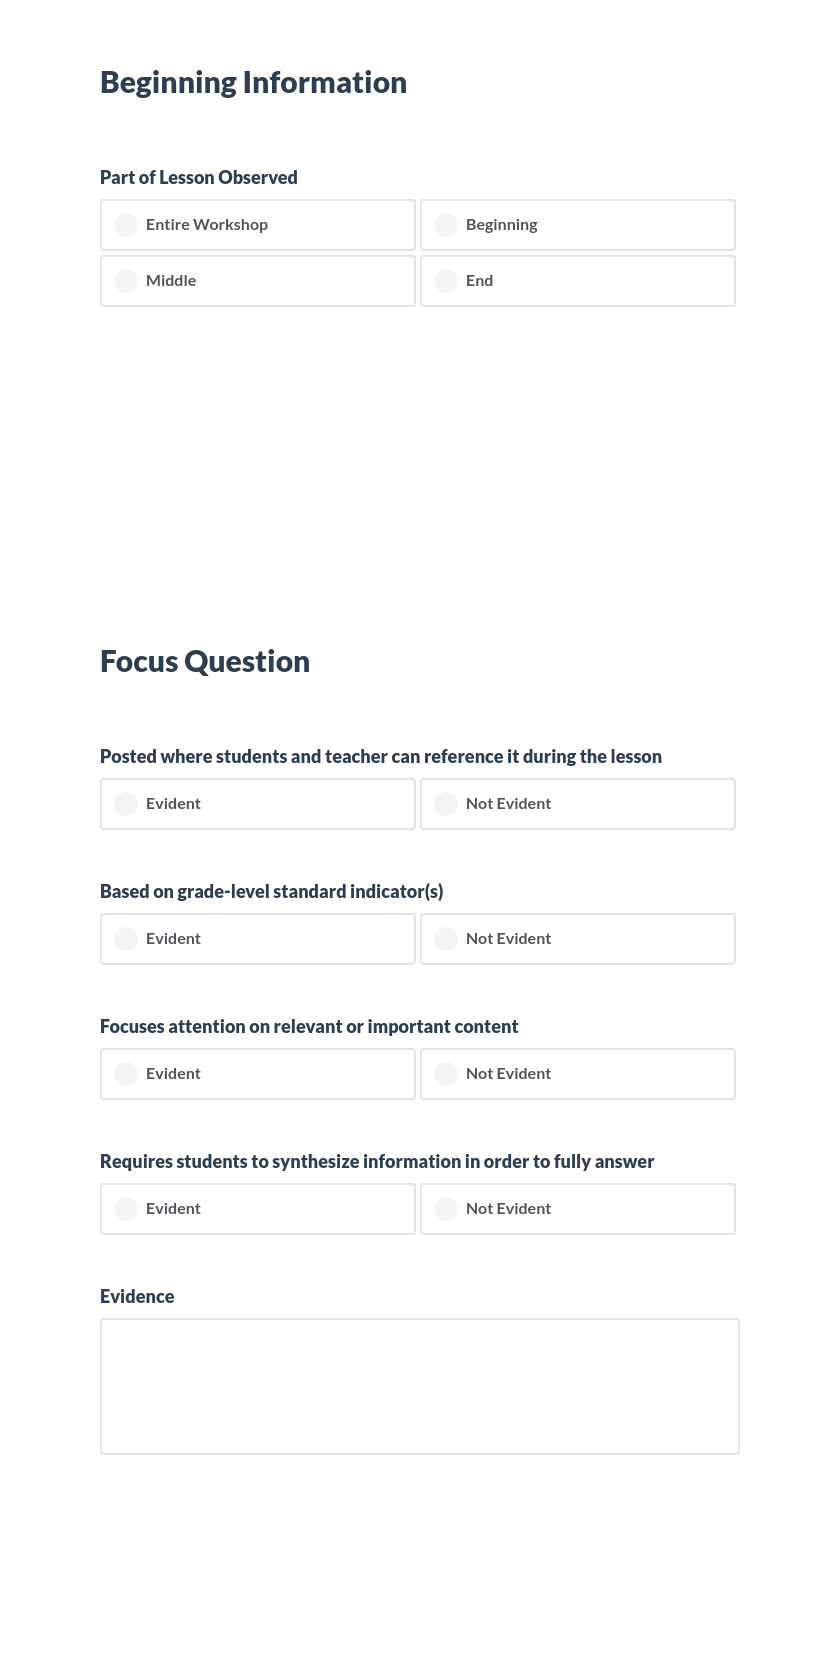The image size is (840, 1680).
Task: Click inside the Evidence text box
Action: point(419,1386)
